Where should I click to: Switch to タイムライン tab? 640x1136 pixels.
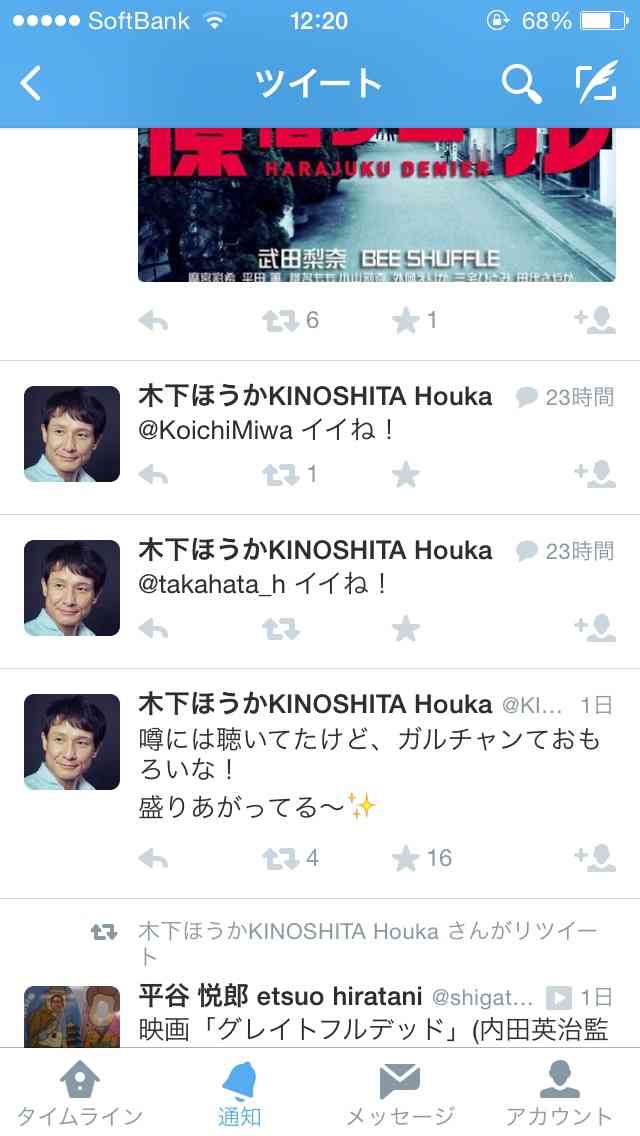(80, 1094)
